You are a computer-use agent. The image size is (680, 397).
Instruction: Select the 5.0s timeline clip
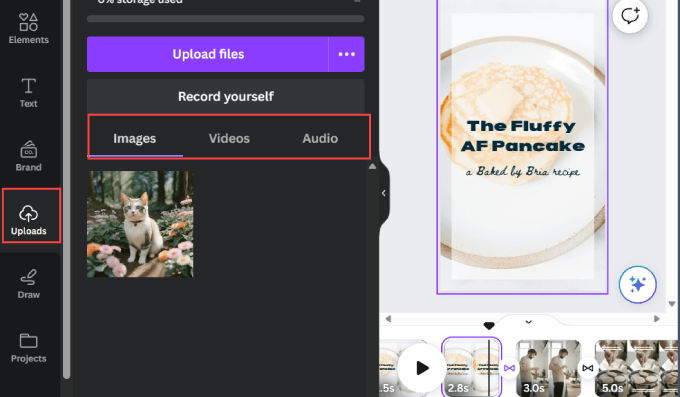(637, 368)
